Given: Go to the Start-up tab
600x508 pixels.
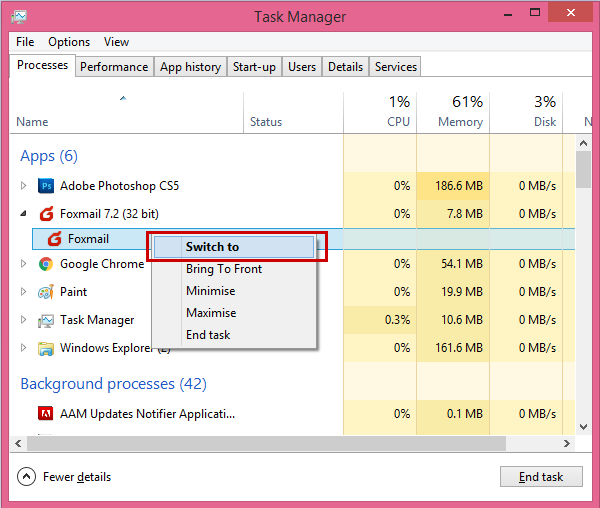Looking at the screenshot, I should point(254,67).
